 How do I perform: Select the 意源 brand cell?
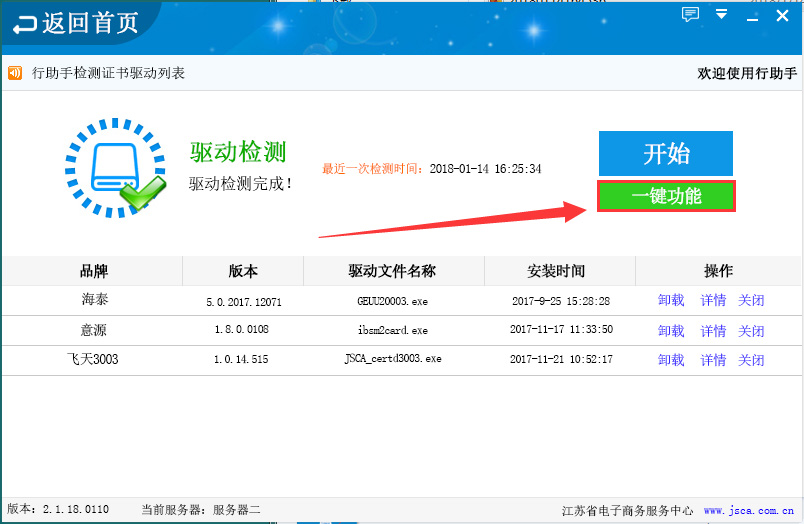(93, 330)
